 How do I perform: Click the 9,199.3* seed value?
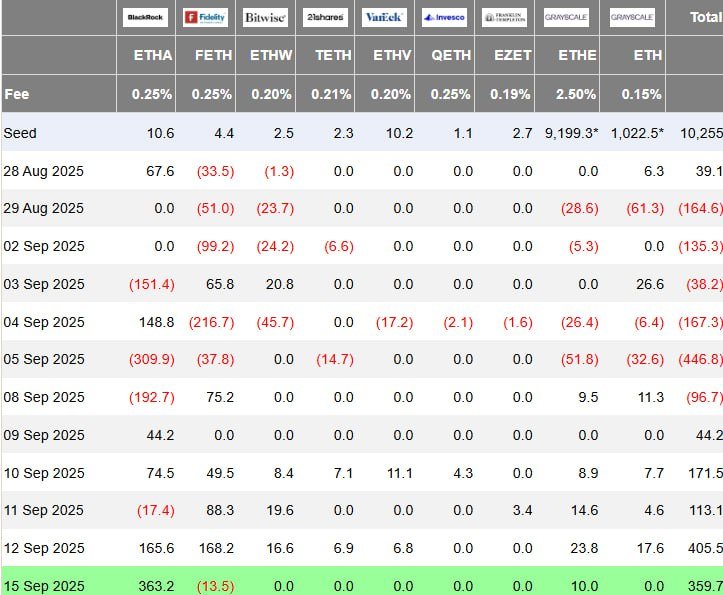(x=572, y=133)
